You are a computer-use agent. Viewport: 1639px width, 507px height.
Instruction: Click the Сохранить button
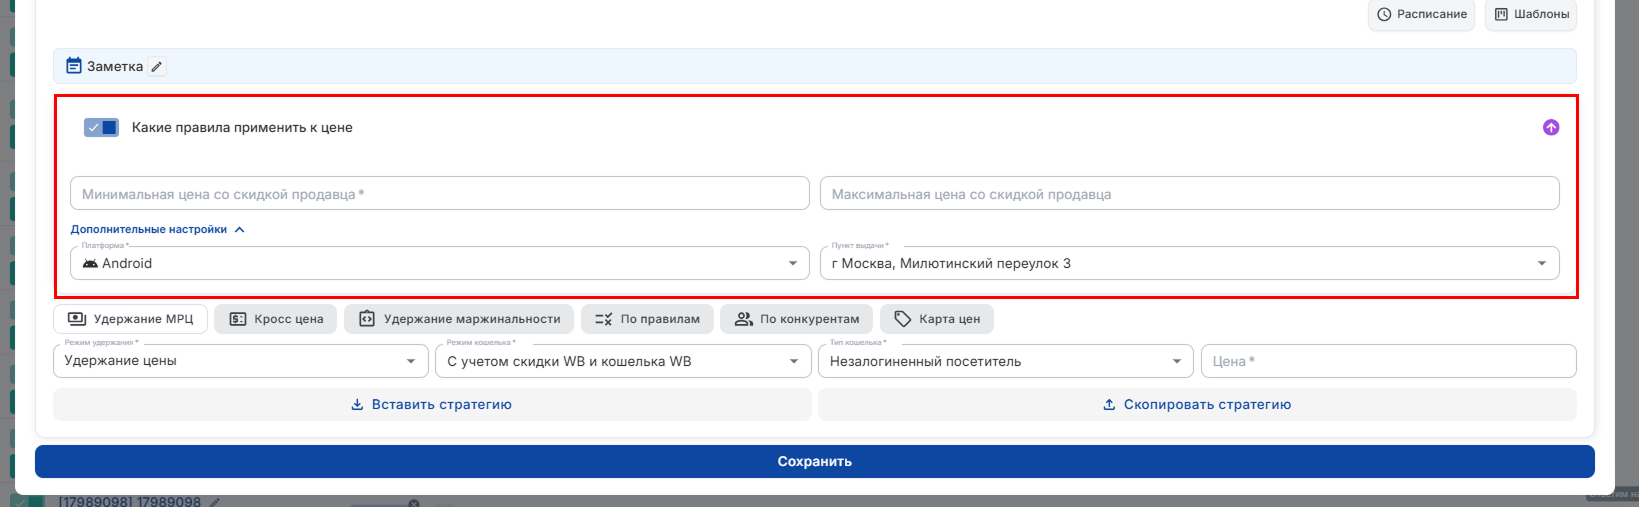pos(815,462)
